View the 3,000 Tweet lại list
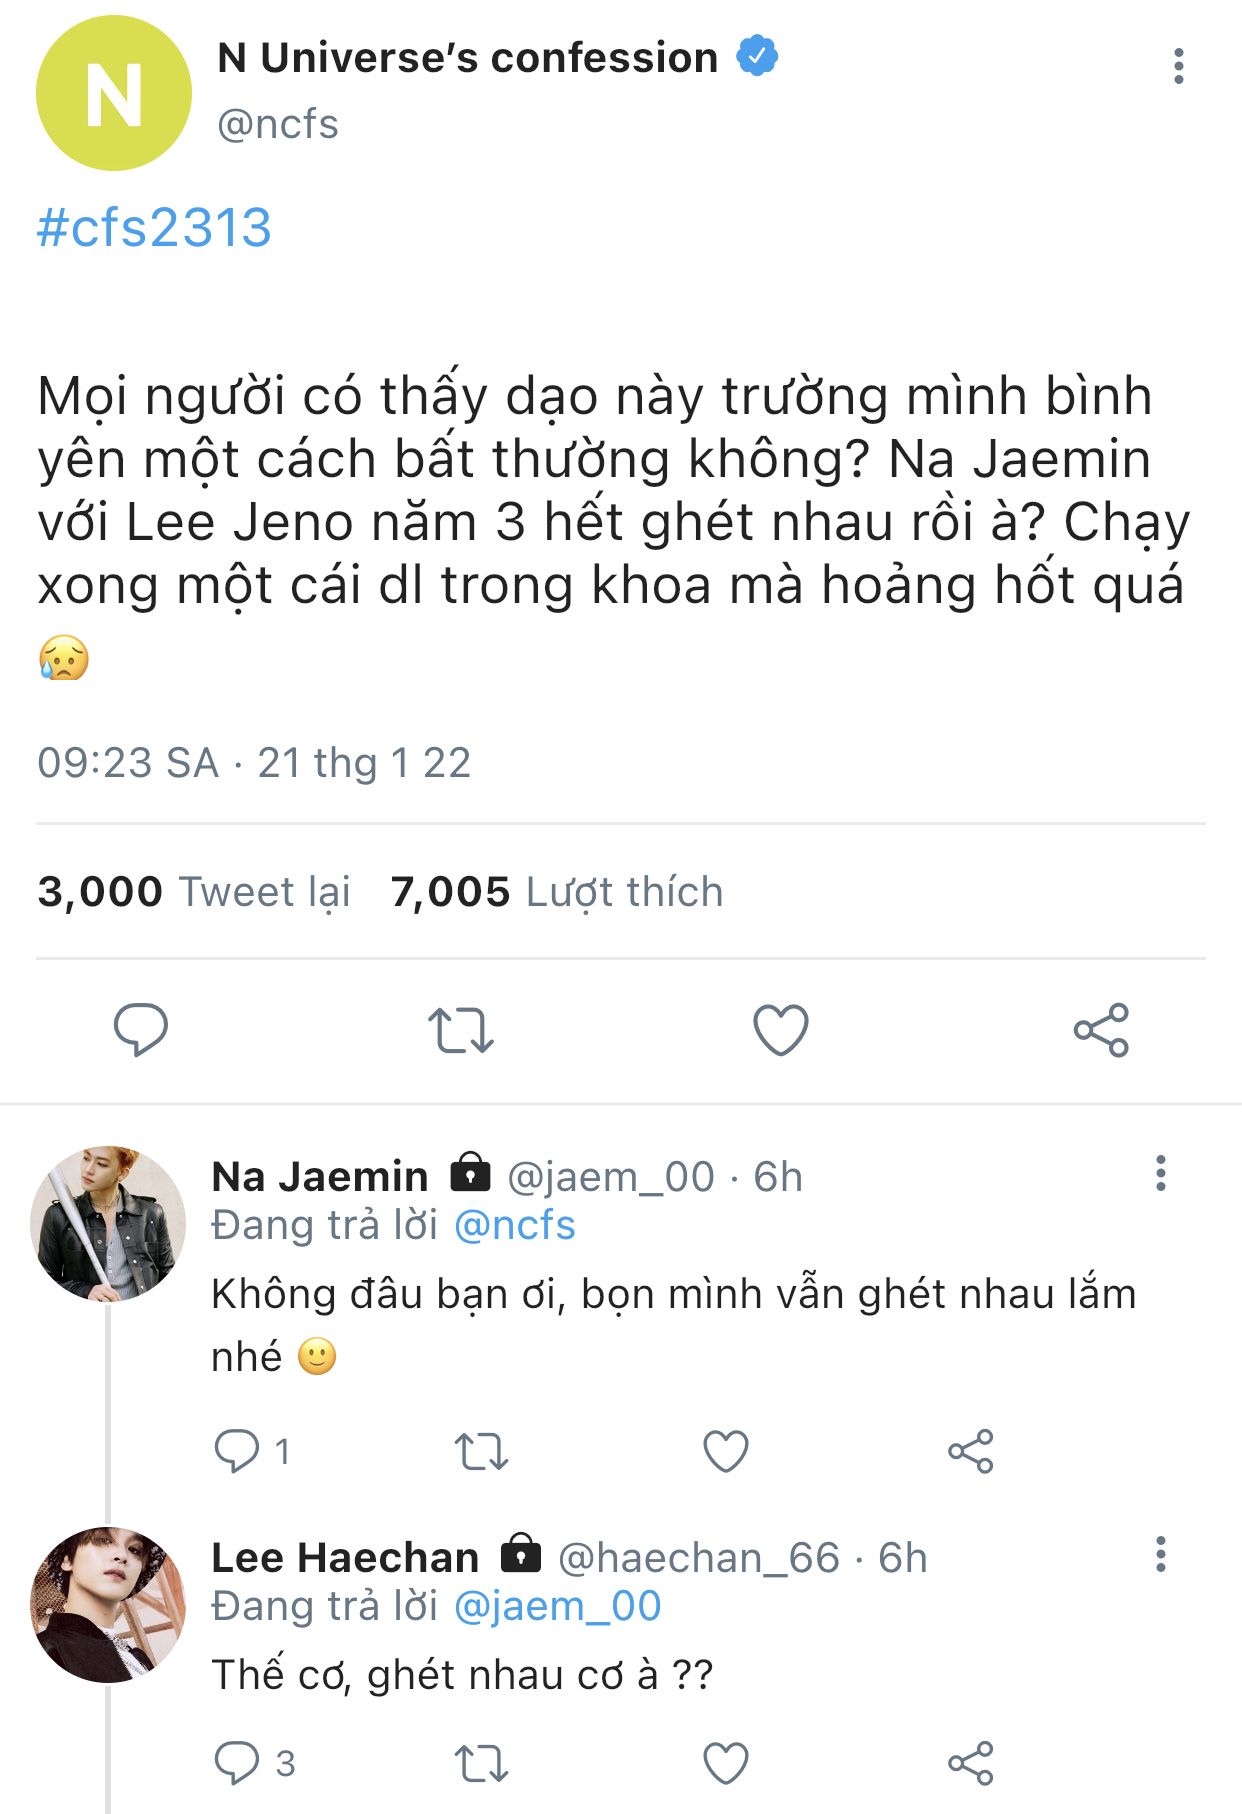This screenshot has height=1814, width=1242. pyautogui.click(x=194, y=891)
